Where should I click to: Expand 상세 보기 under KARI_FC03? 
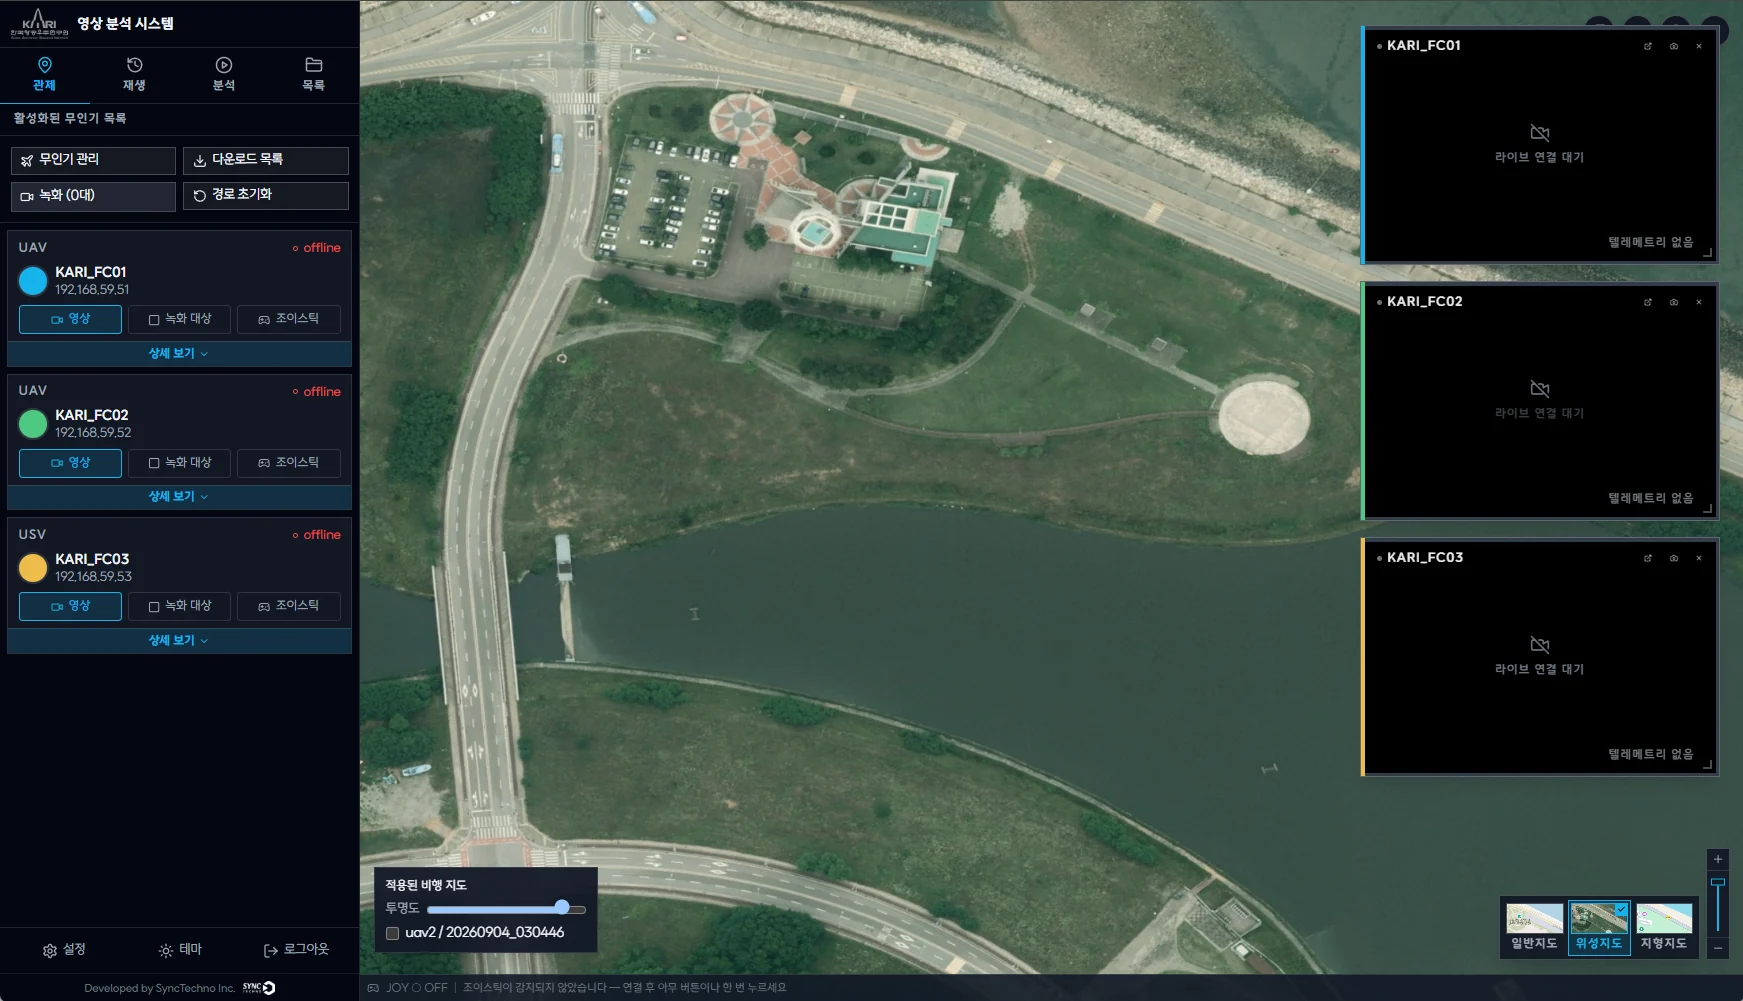[x=179, y=641]
